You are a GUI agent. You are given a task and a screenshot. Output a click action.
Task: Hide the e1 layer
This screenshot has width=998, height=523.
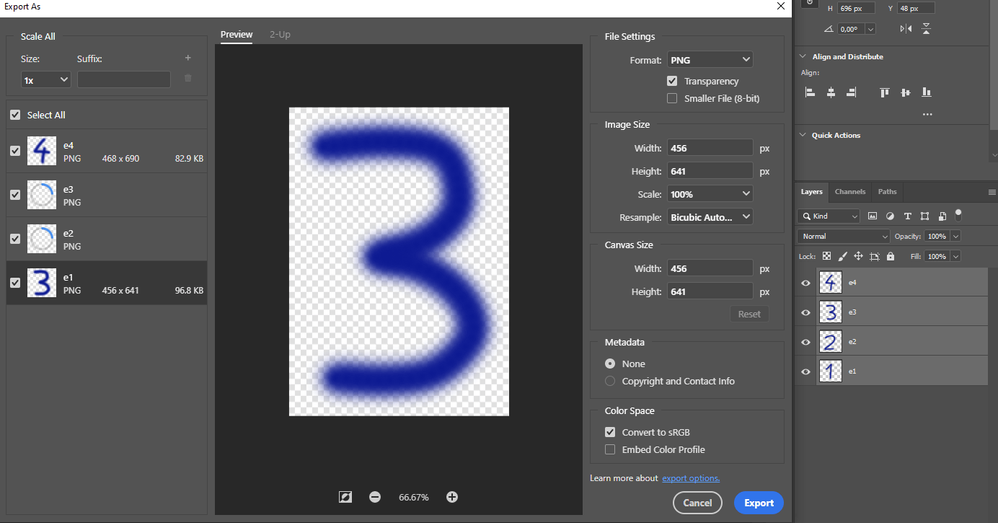click(806, 372)
